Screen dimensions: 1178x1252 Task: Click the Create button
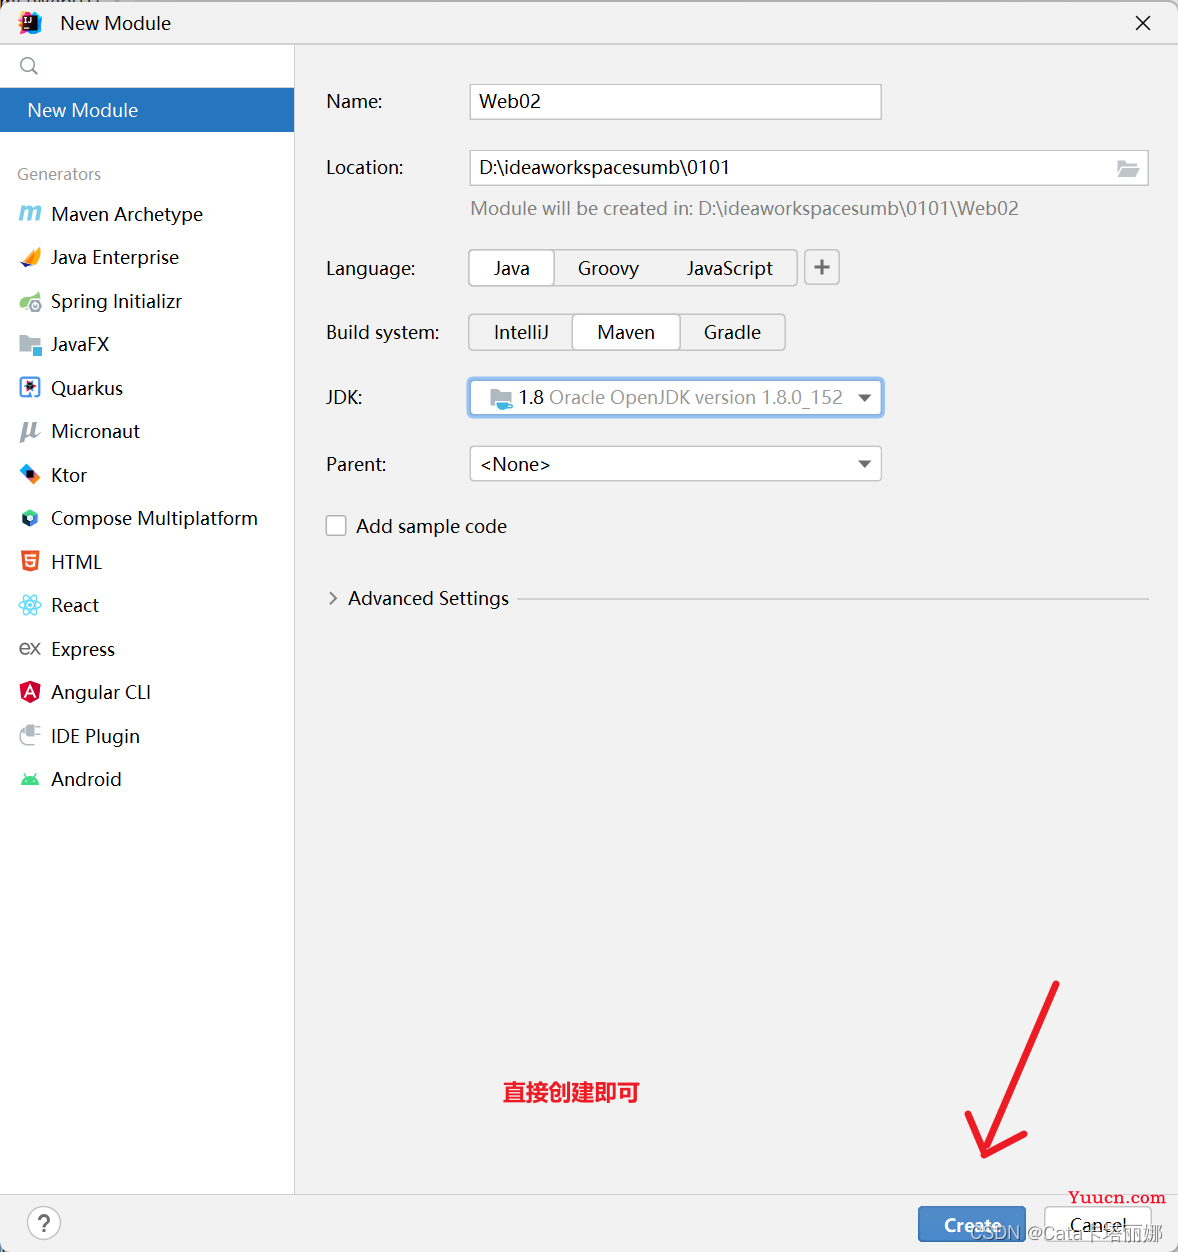tap(972, 1224)
